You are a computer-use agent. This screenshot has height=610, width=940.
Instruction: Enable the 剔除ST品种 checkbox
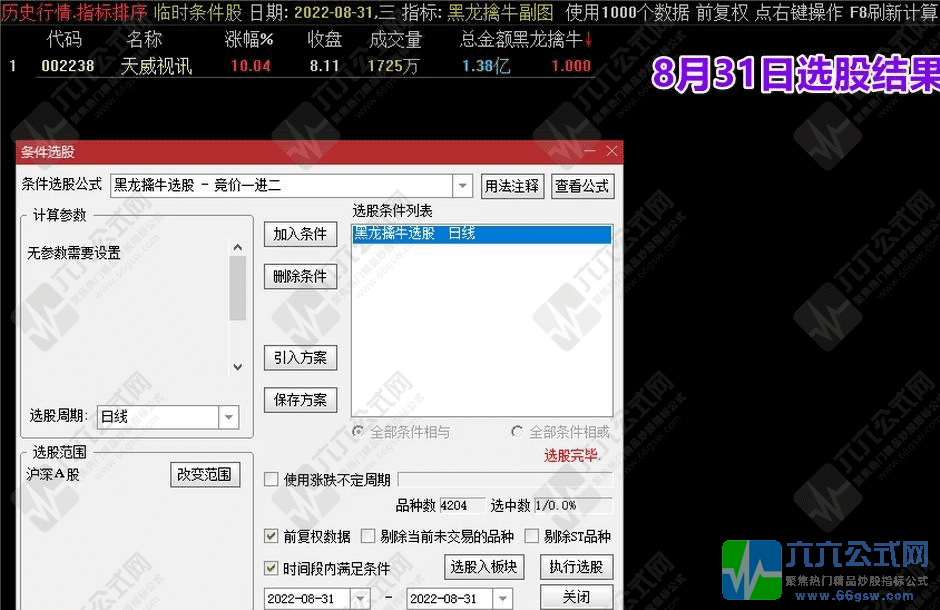[532, 536]
